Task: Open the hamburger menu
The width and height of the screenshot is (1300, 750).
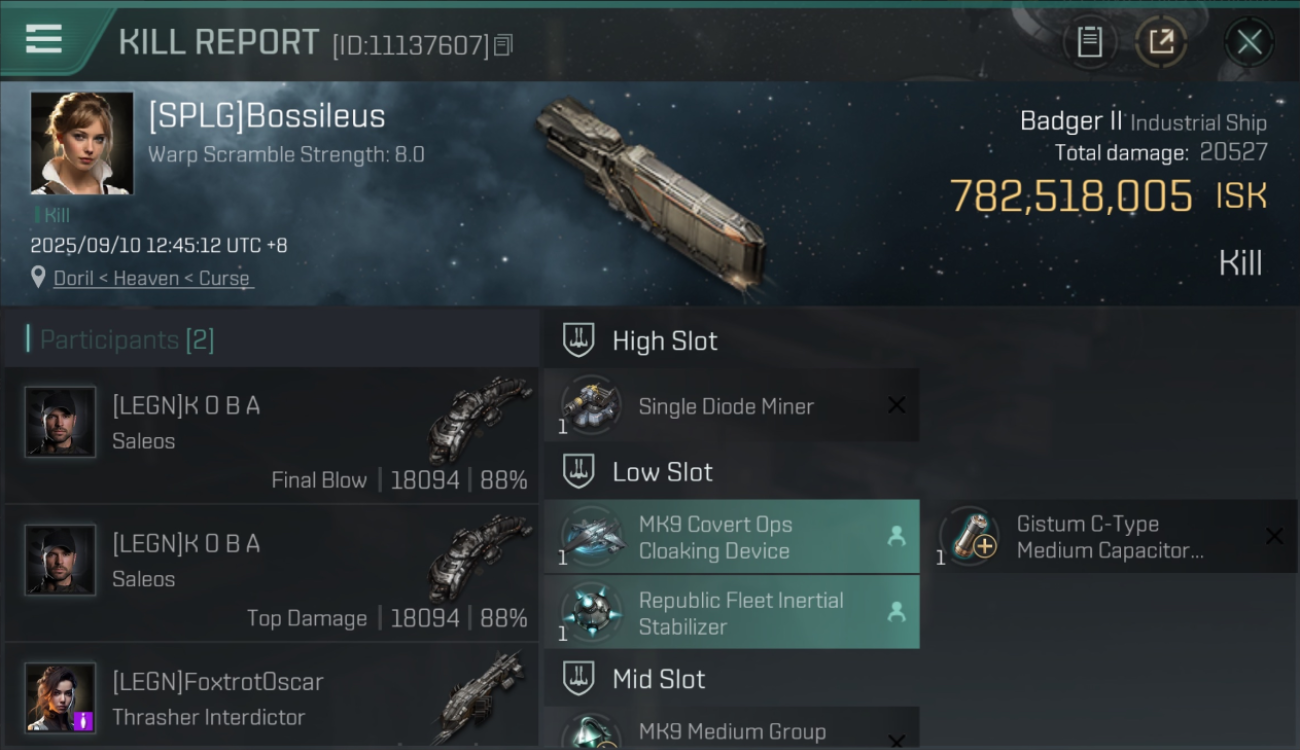Action: (x=44, y=40)
